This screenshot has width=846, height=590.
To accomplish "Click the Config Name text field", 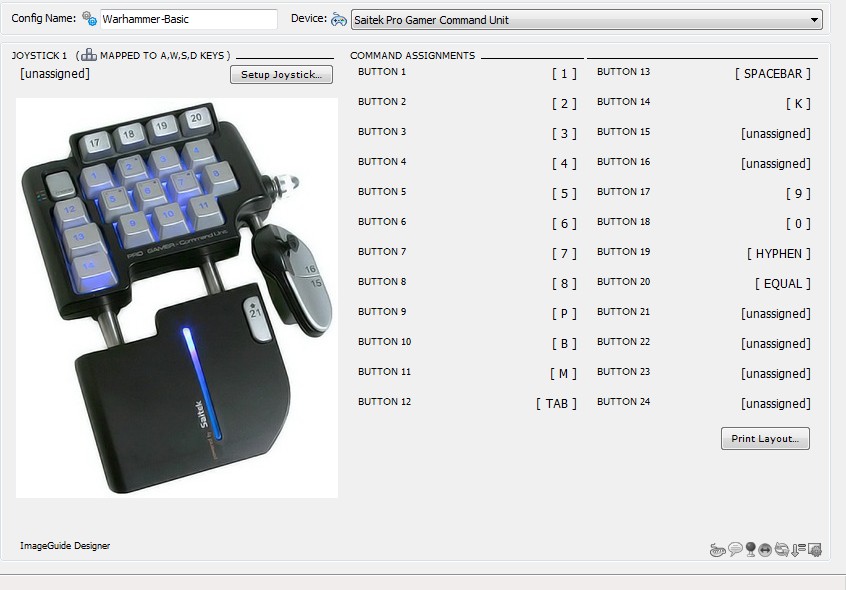I will coord(188,19).
